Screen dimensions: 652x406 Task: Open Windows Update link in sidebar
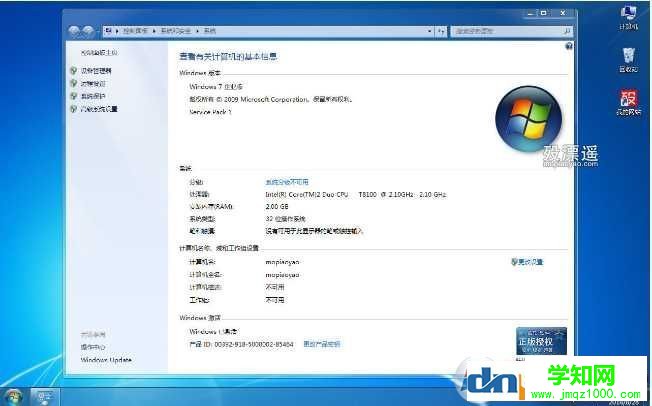point(106,360)
